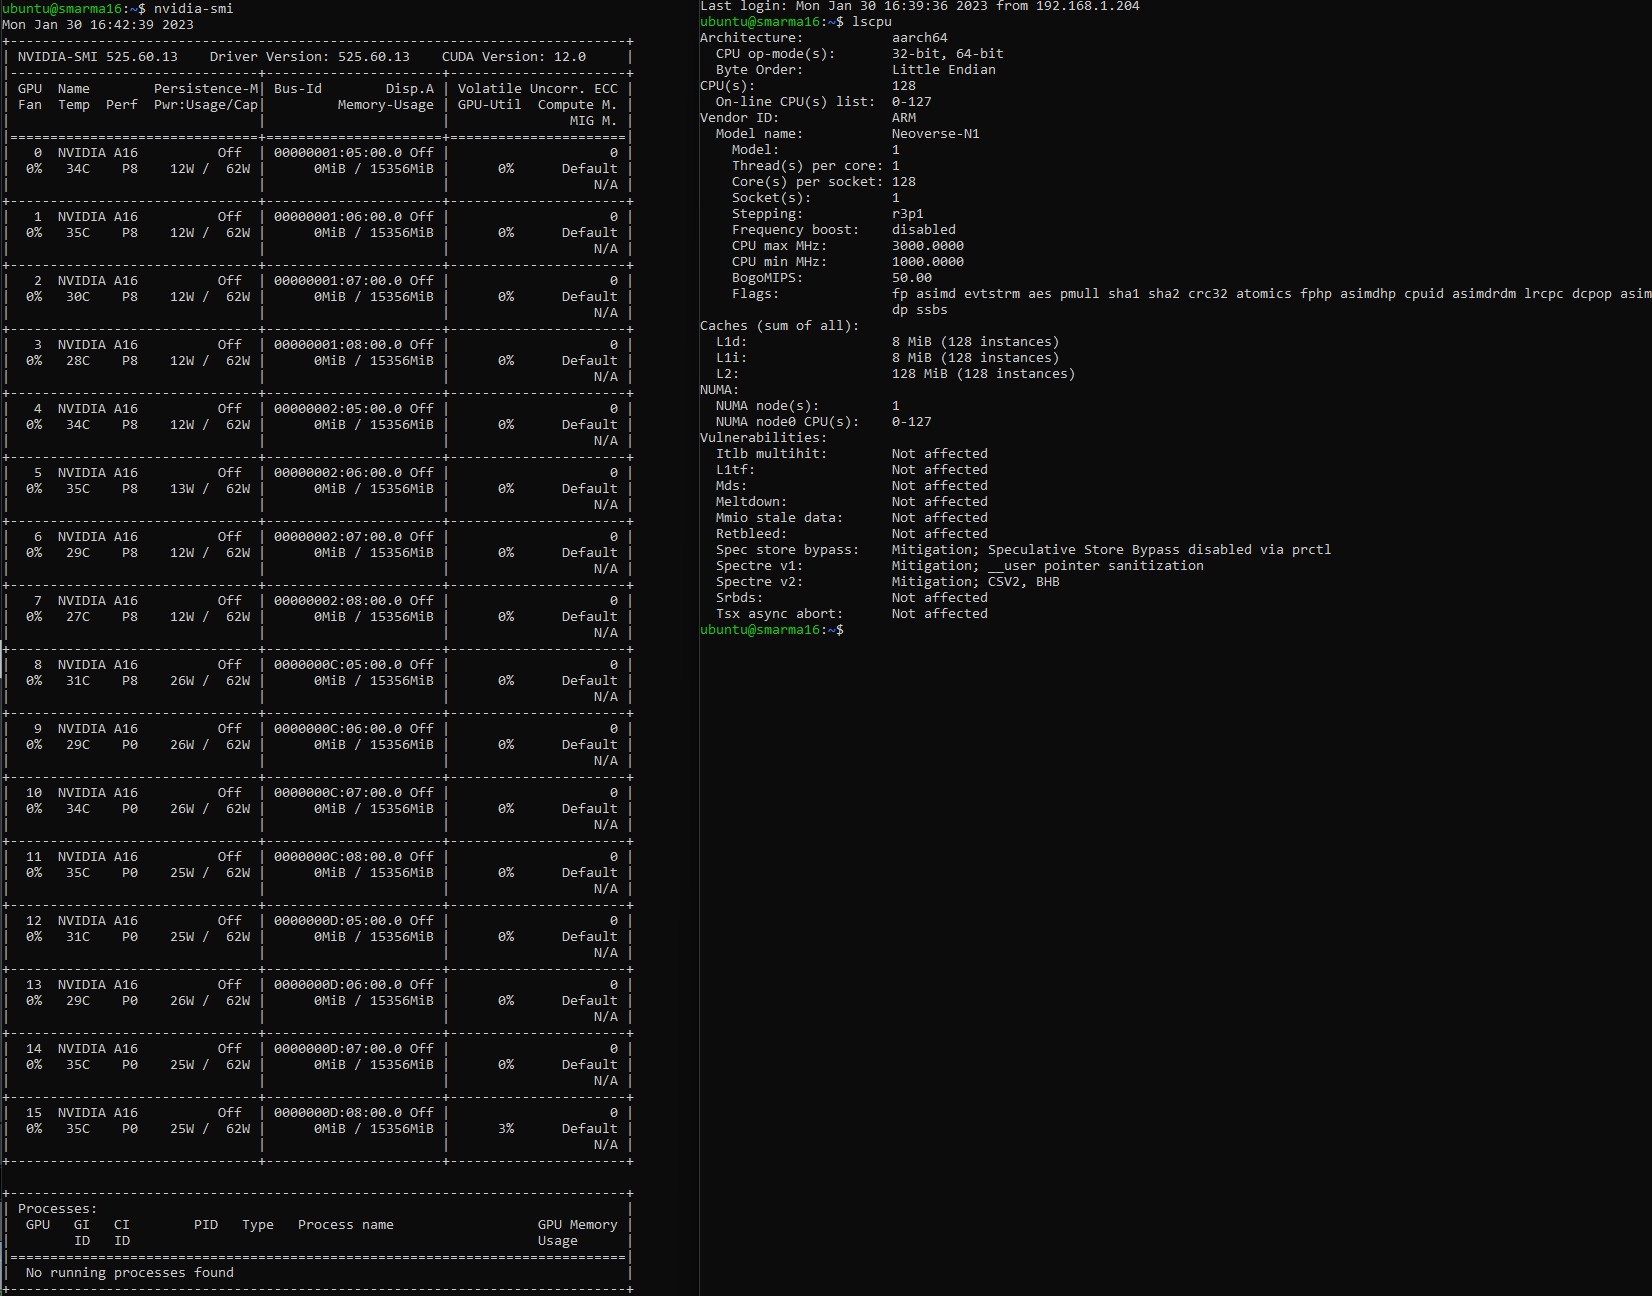Screen dimensions: 1652x1296
Task: Click 'NVIDIA-SMI 525.60.13' in the header
Action: (98, 56)
